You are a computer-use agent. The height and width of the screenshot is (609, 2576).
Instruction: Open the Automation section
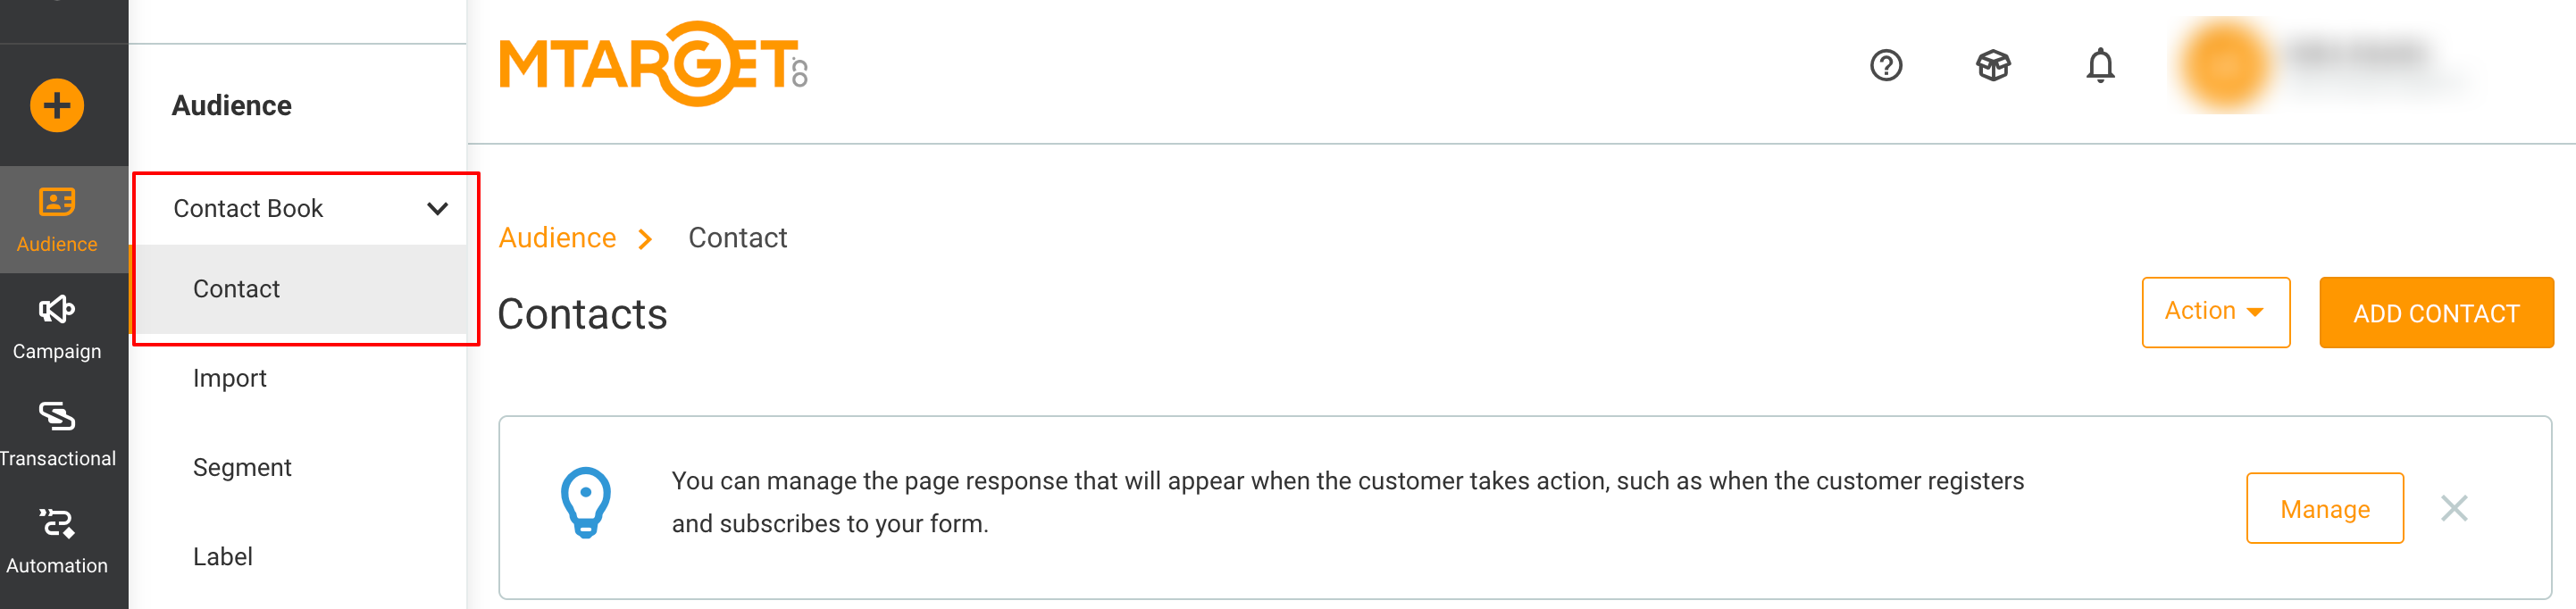[57, 540]
